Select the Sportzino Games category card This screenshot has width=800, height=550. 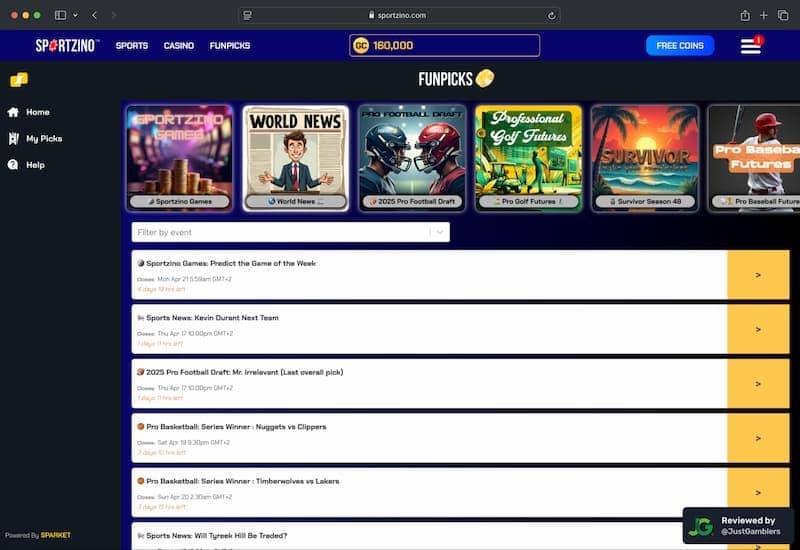(x=180, y=158)
